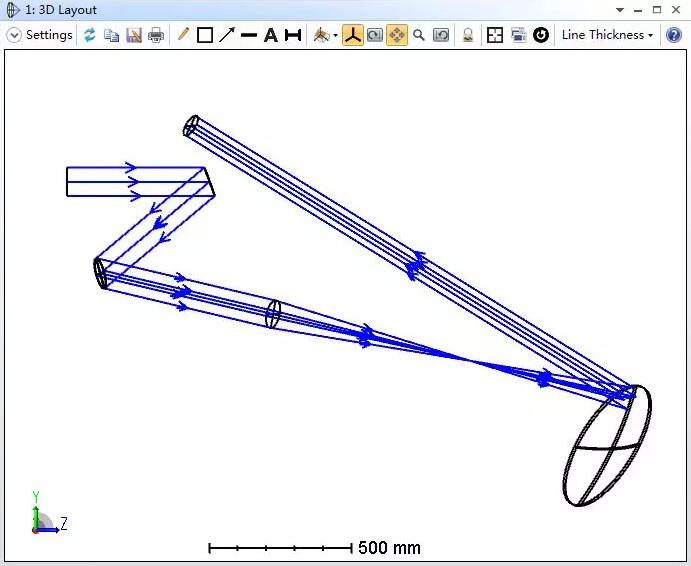Toggle the orientation axes indicator button
Image resolution: width=691 pixels, height=566 pixels.
[353, 35]
